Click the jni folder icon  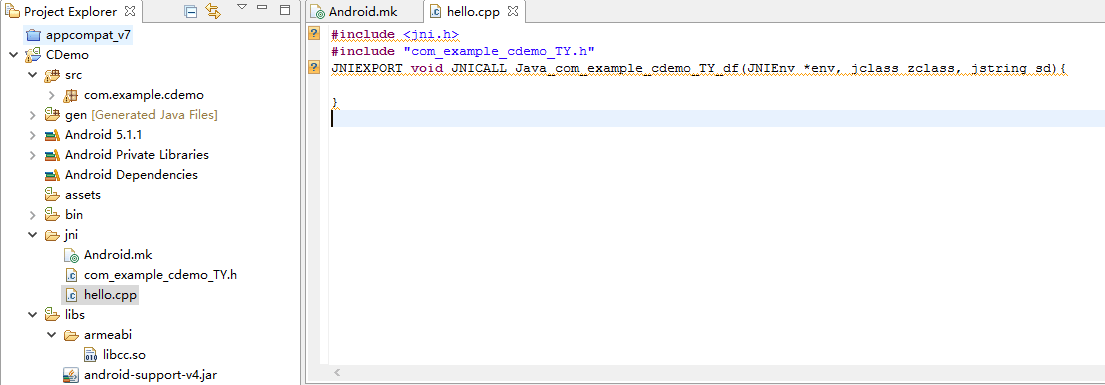point(52,234)
